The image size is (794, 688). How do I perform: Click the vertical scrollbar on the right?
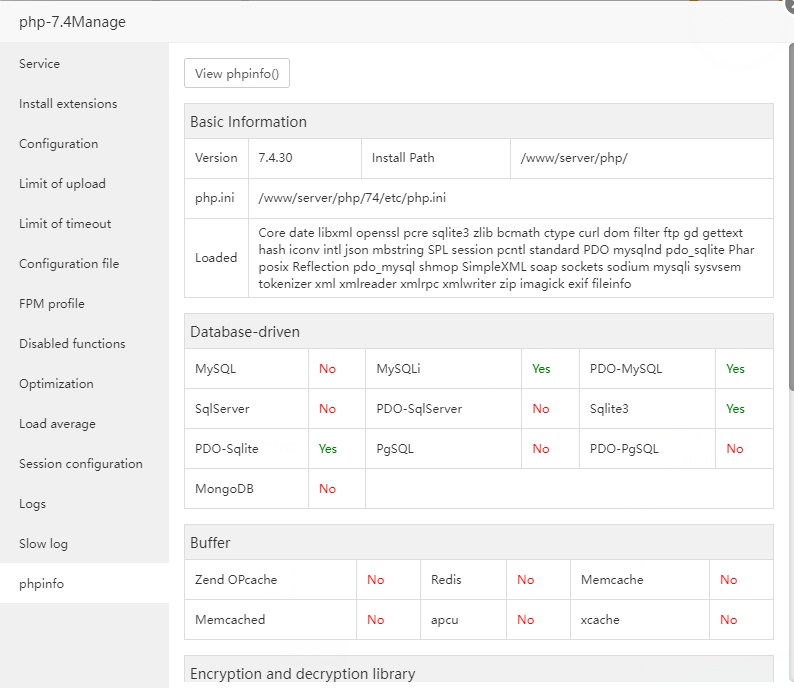click(x=790, y=200)
